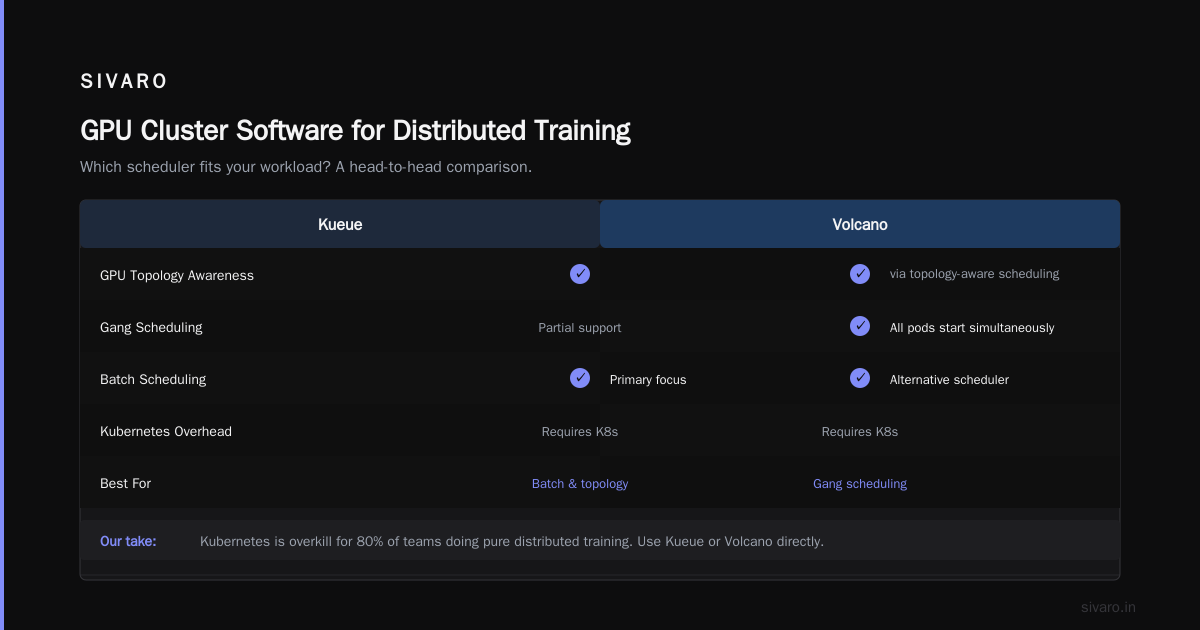Click the 'Which scheduler fits your workload?' subtitle
The height and width of the screenshot is (630, 1200).
(x=306, y=167)
